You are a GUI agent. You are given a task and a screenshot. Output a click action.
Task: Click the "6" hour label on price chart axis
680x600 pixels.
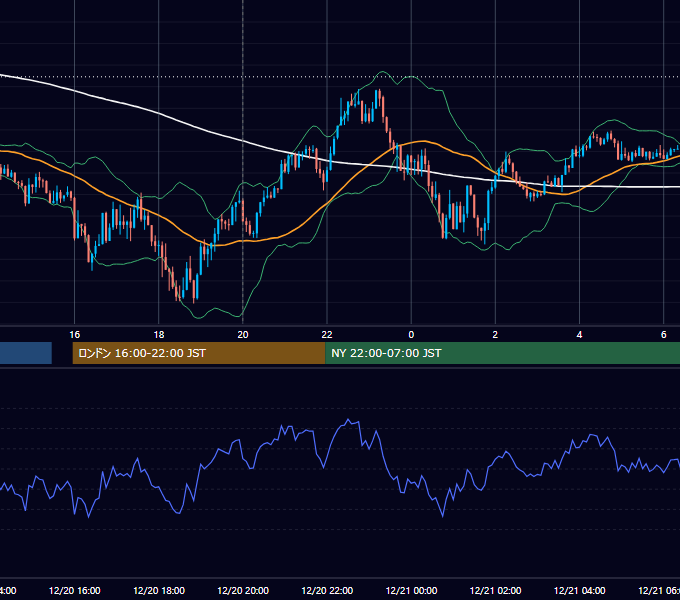[664, 335]
